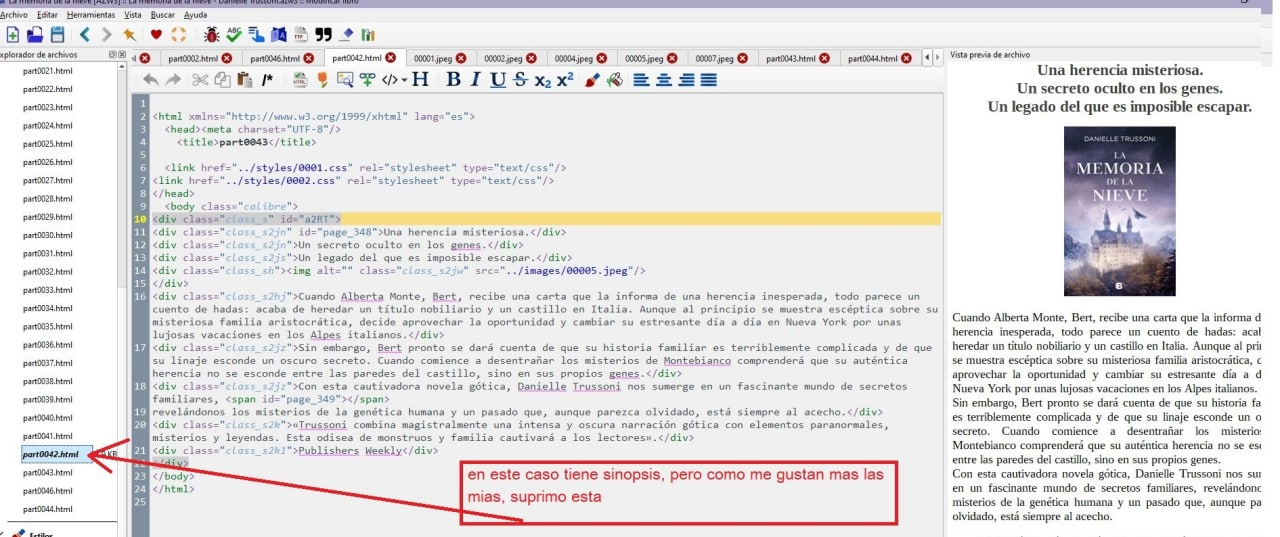Click the orange lifebuoy icon
Screen dimensions: 1280x537
point(179,35)
